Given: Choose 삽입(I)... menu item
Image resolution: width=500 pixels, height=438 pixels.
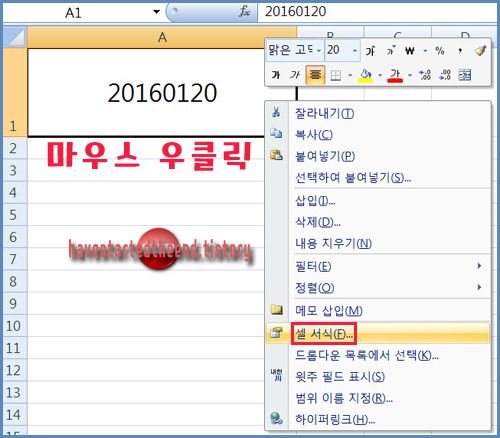Looking at the screenshot, I should tap(378, 200).
